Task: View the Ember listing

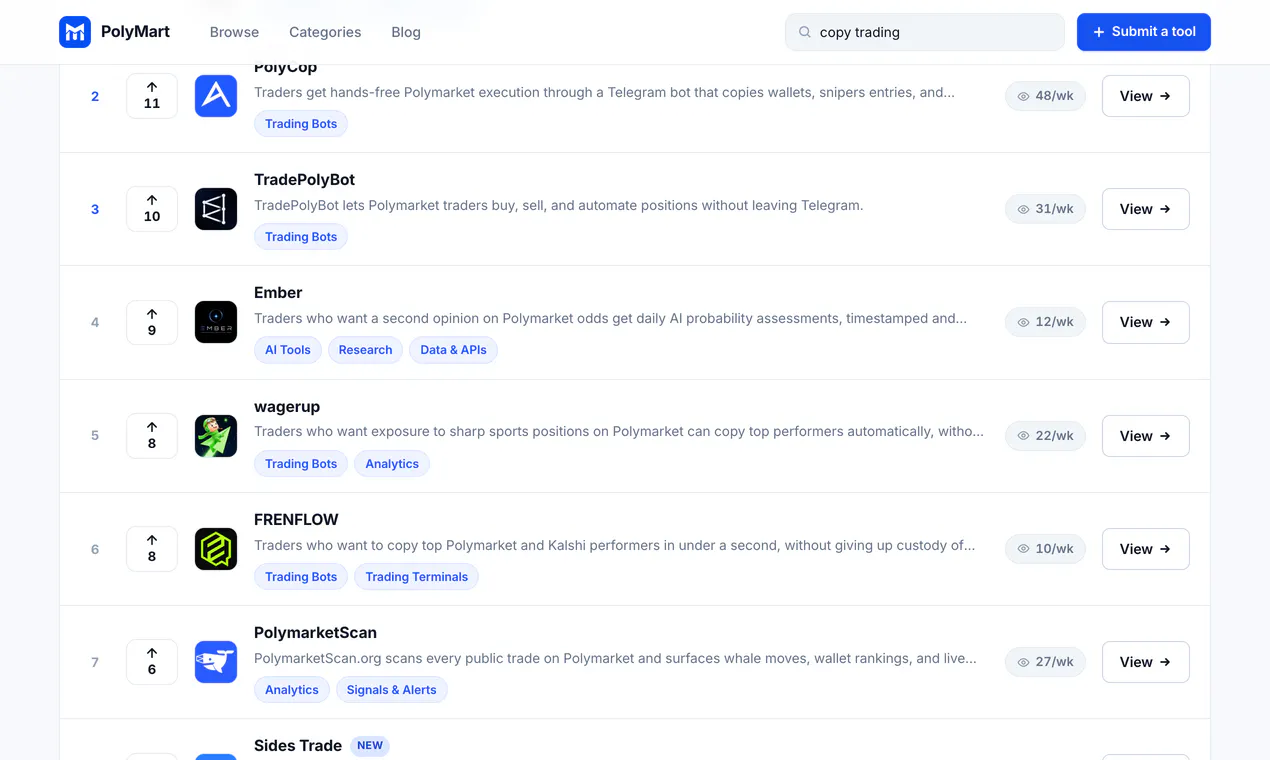Action: pos(1146,322)
